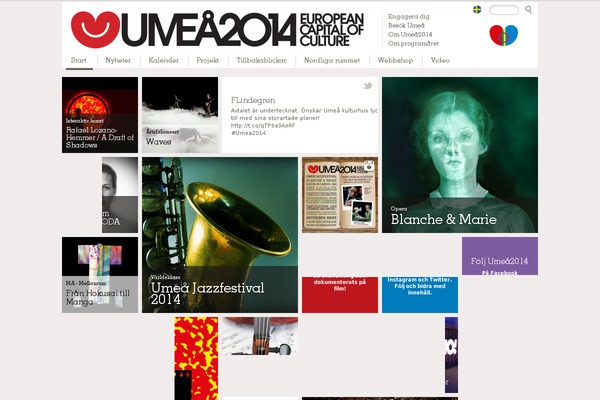Screen dimensions: 600x400
Task: Click the Umeå2014 heart smile logo
Action: tap(95, 29)
